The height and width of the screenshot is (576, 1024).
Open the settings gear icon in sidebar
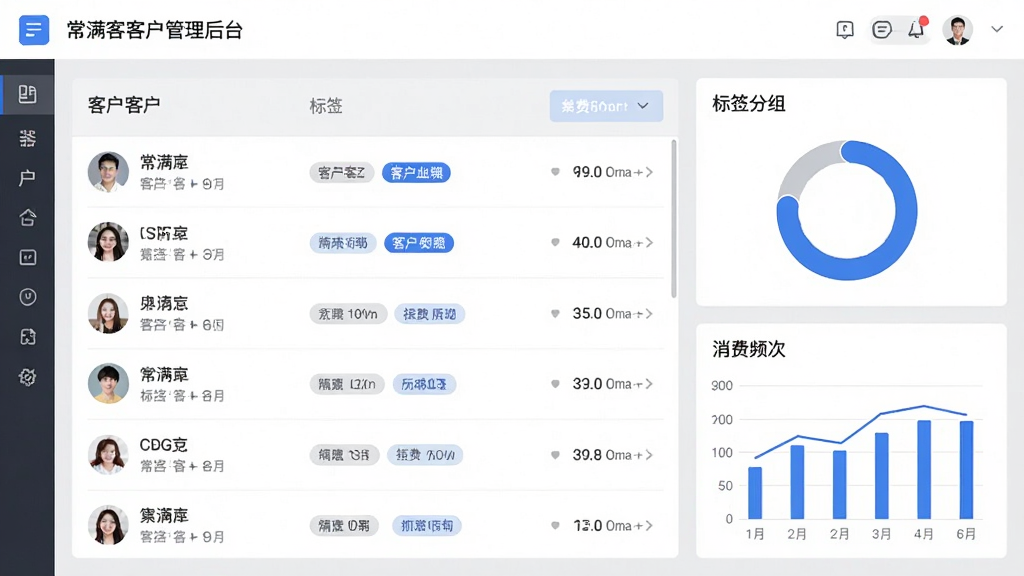(x=27, y=377)
